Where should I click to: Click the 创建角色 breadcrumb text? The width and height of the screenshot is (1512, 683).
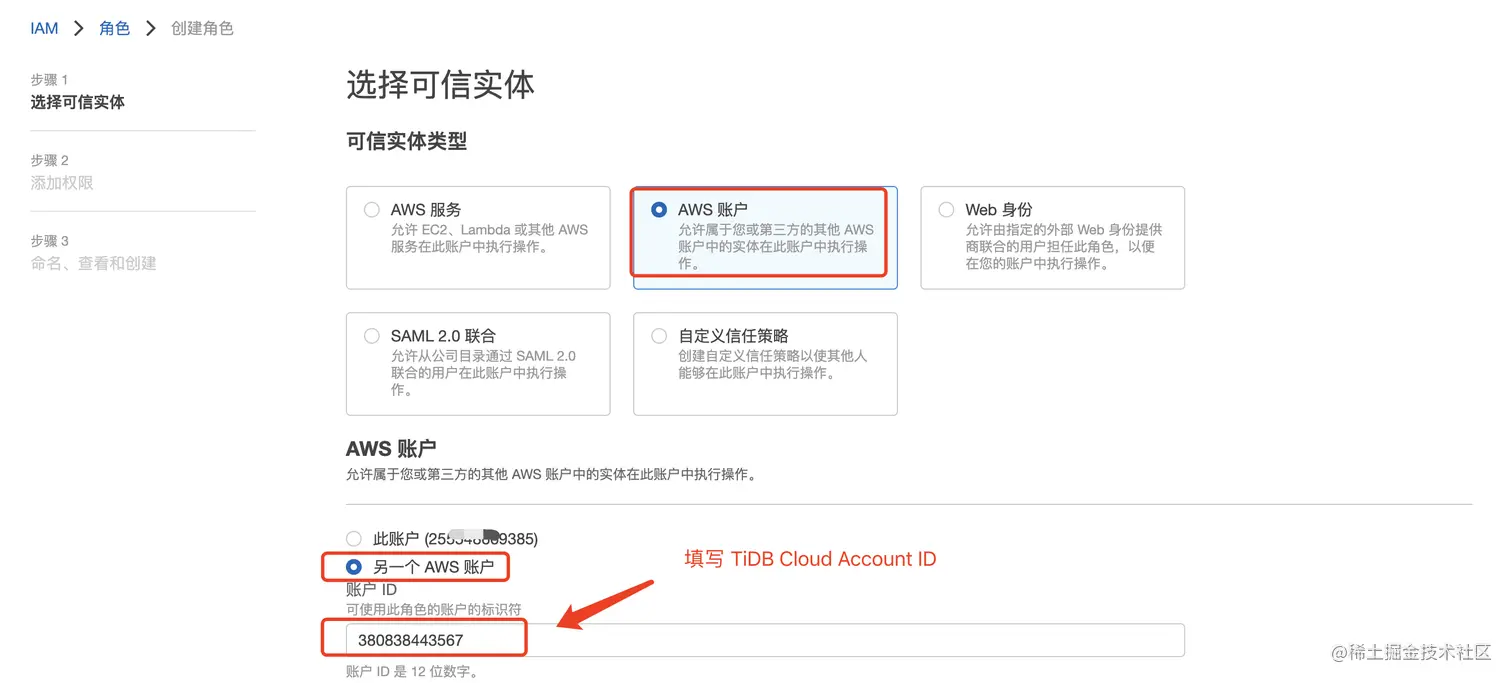(x=202, y=28)
